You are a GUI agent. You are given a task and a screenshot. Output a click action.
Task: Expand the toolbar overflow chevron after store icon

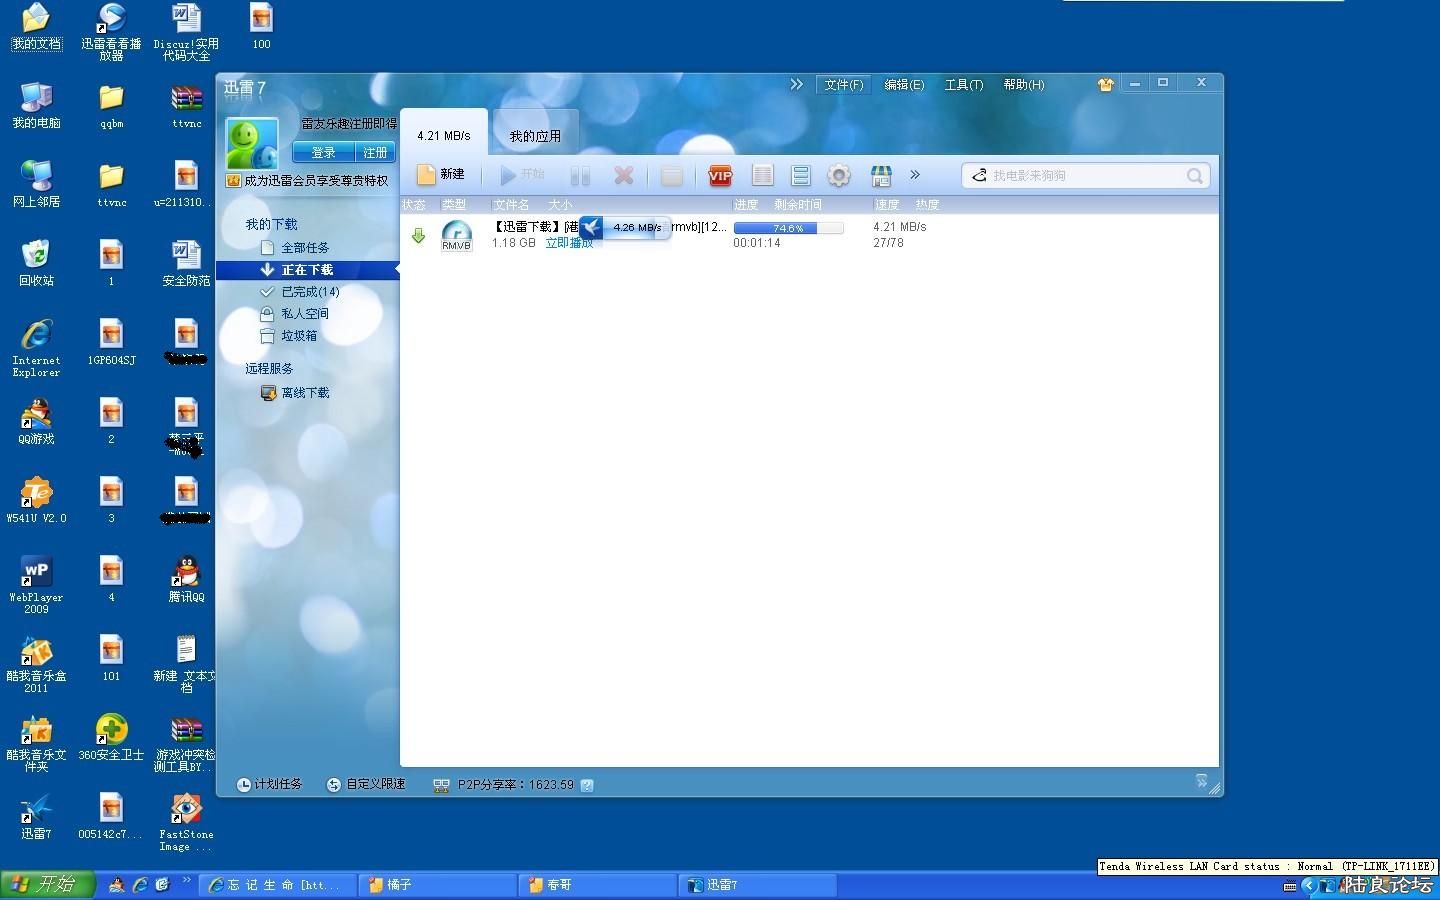pos(914,175)
